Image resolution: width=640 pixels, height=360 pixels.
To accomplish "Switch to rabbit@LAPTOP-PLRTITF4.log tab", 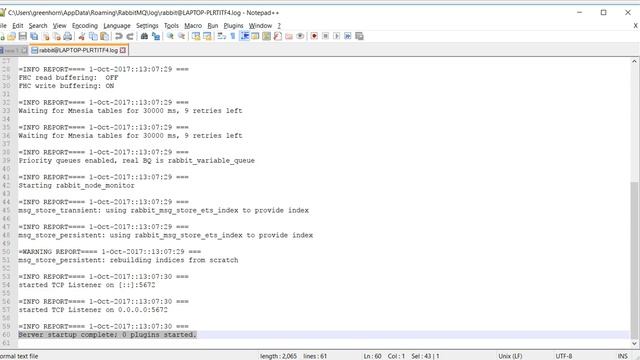I will coord(78,50).
